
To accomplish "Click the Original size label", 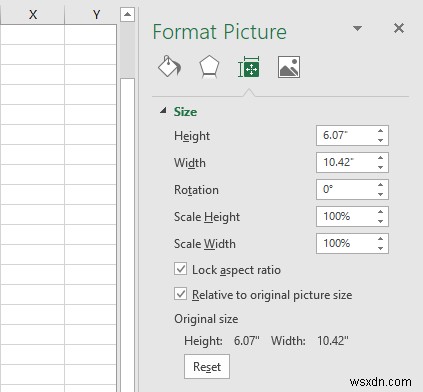I will click(x=206, y=319).
